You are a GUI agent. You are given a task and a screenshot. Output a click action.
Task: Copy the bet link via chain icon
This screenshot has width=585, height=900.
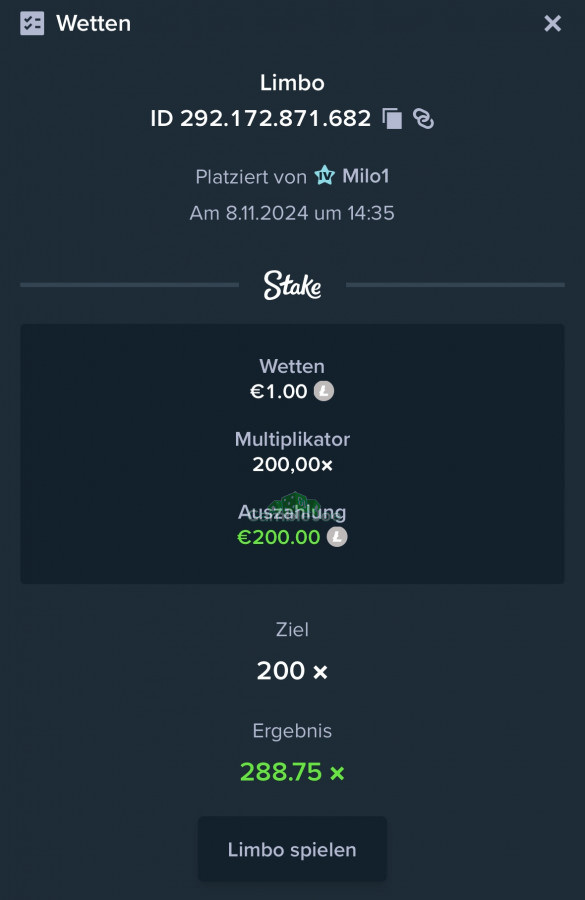424,119
